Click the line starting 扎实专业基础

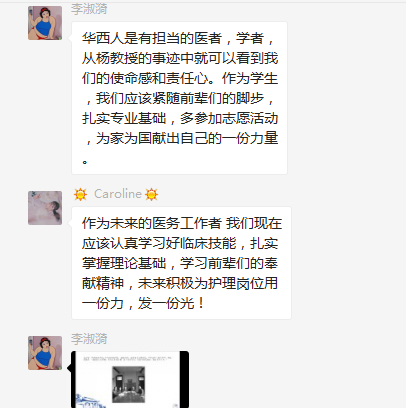click(x=180, y=118)
